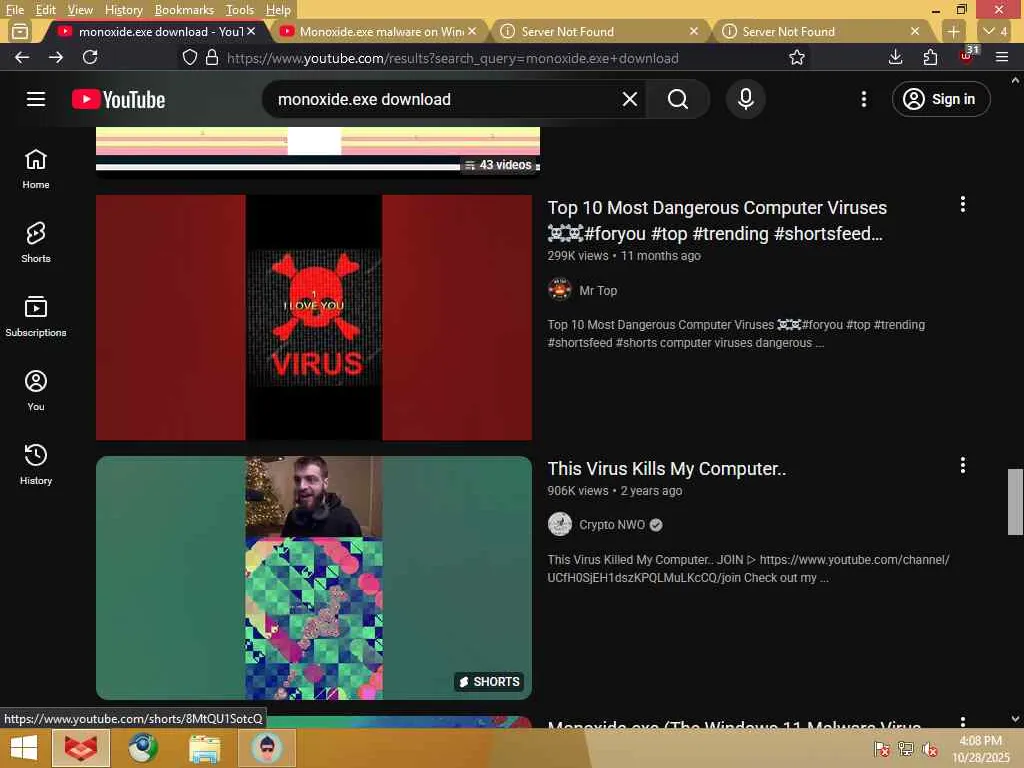The height and width of the screenshot is (768, 1024).
Task: Open the Windows Start menu
Action: pyautogui.click(x=24, y=748)
